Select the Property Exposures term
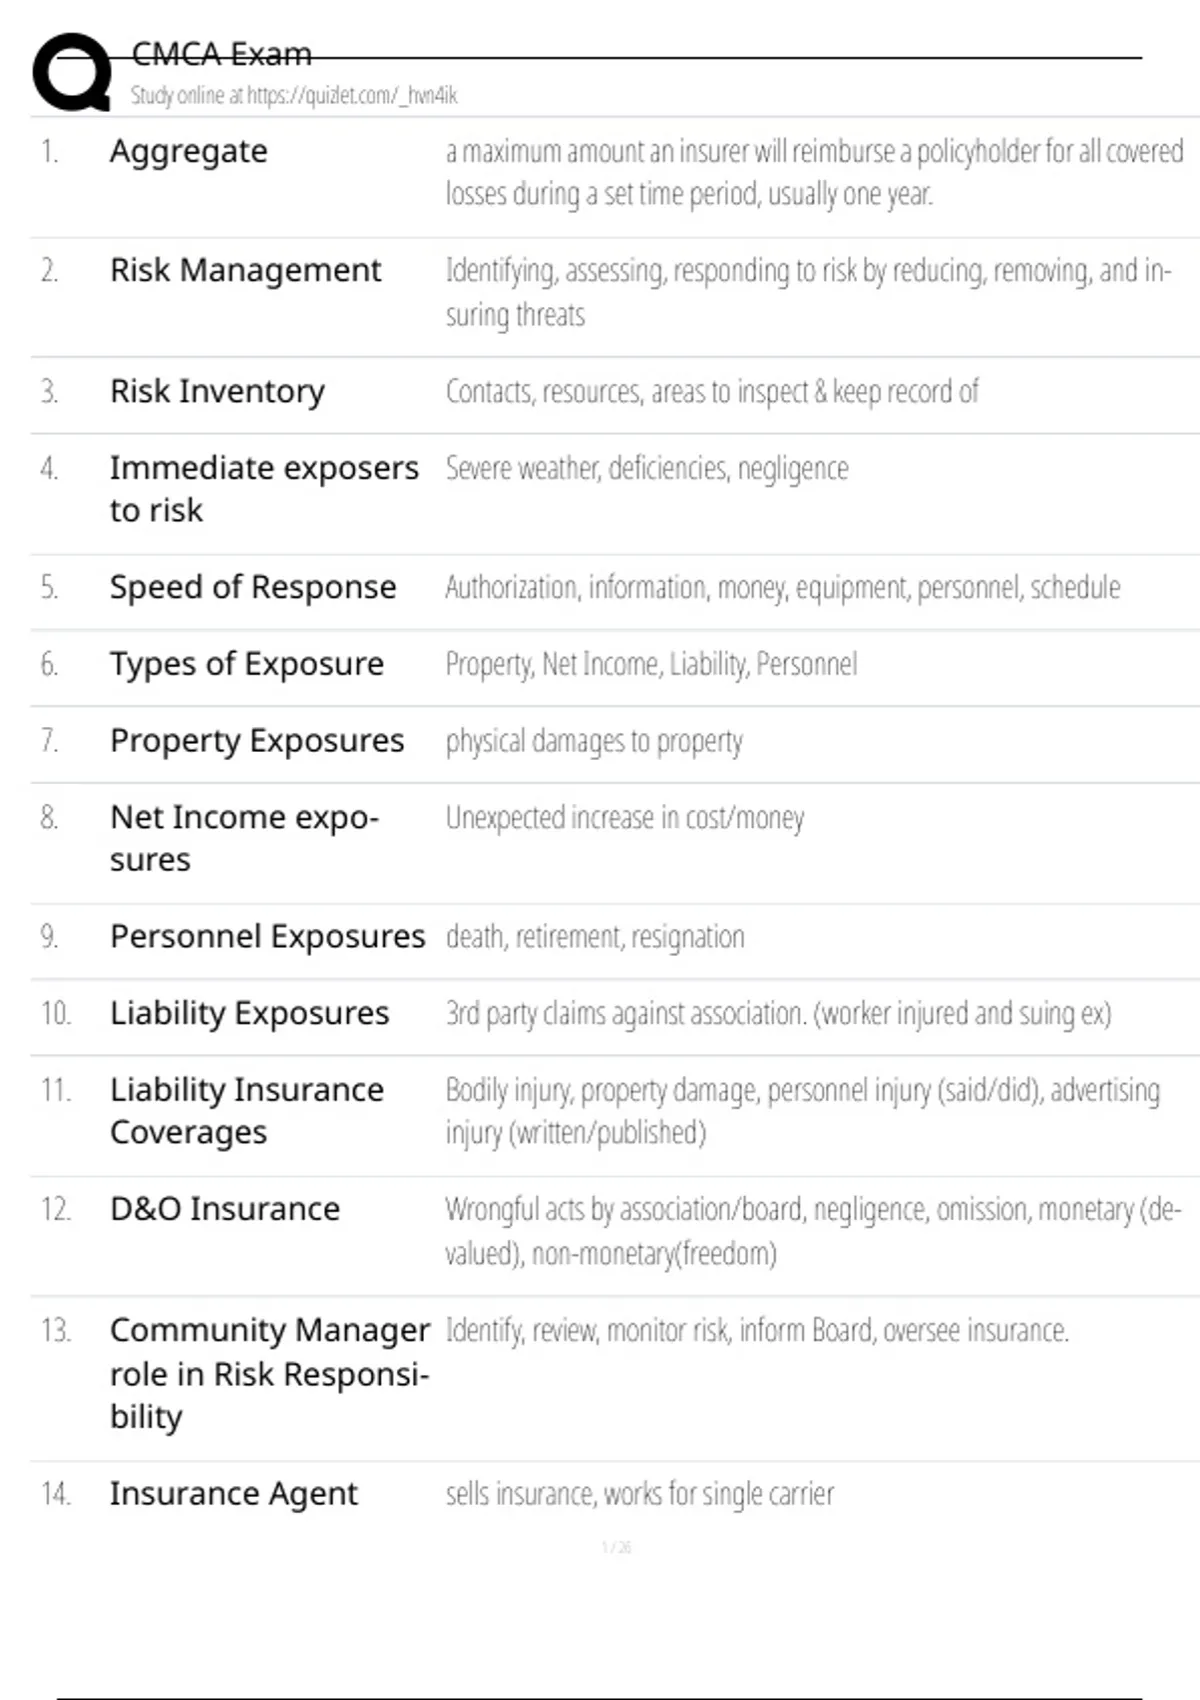This screenshot has width=1200, height=1700. tap(257, 741)
